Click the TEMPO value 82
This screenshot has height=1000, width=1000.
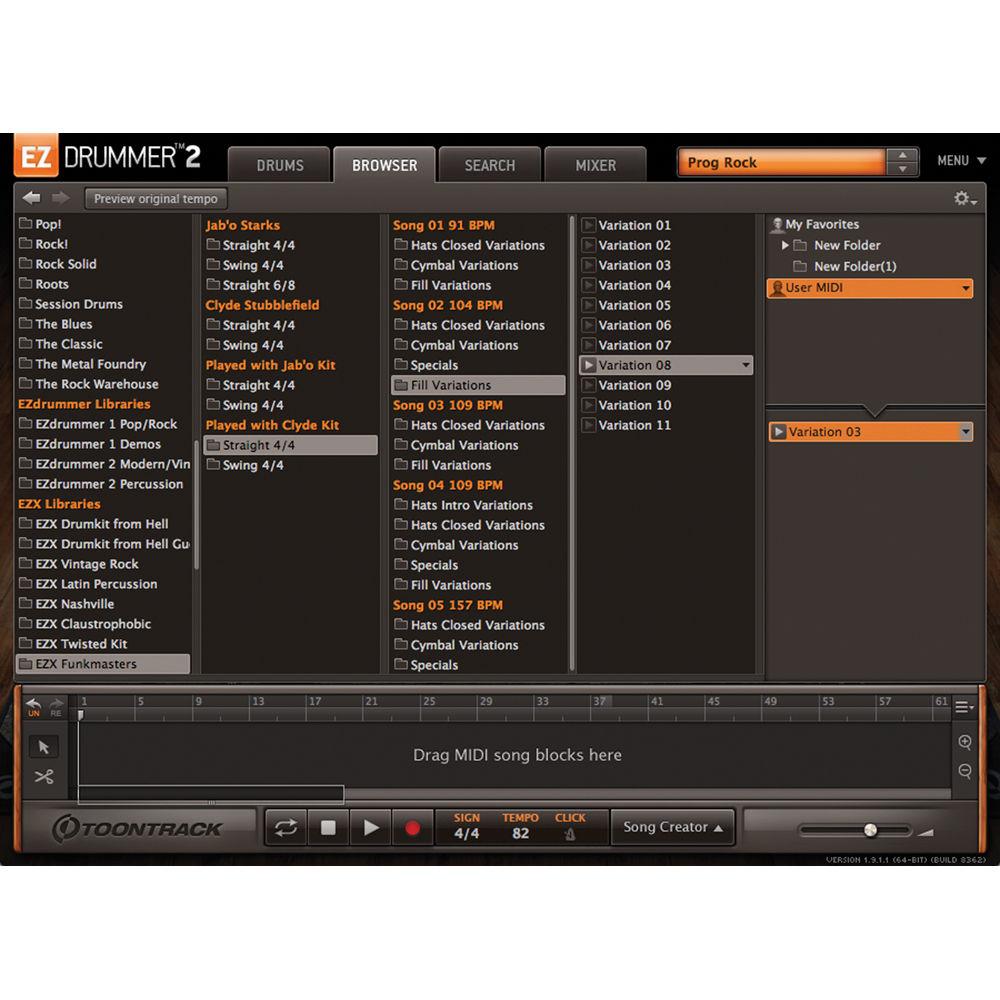520,834
